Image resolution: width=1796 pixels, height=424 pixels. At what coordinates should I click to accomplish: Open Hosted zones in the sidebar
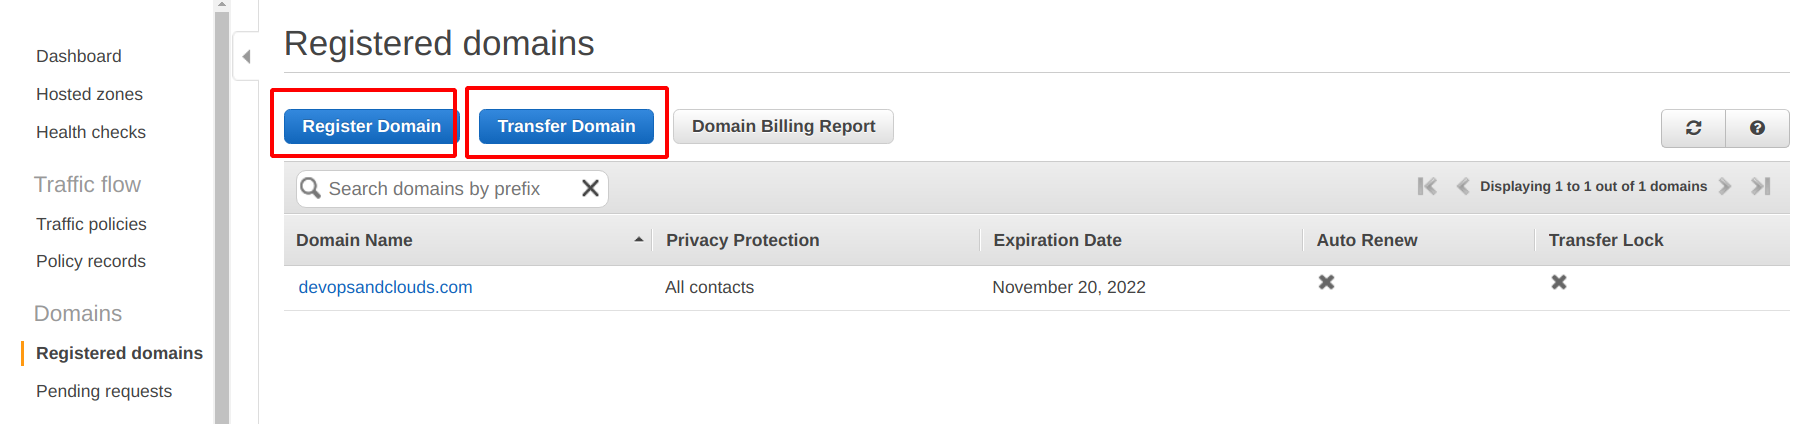(89, 94)
